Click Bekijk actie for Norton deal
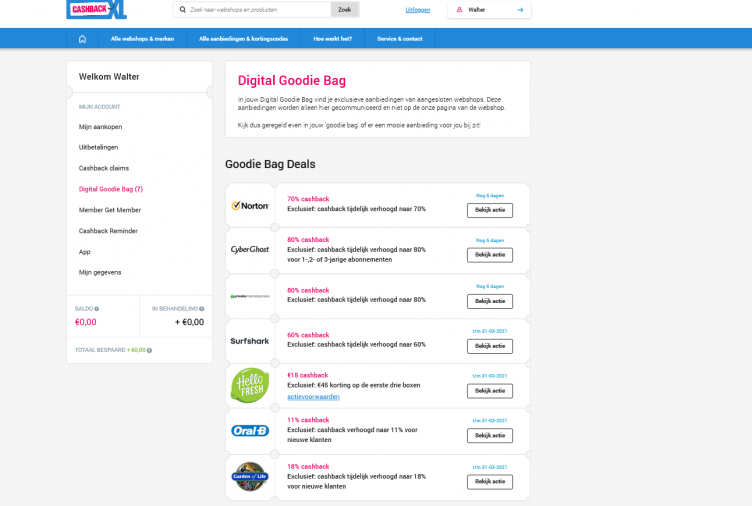 pyautogui.click(x=489, y=211)
